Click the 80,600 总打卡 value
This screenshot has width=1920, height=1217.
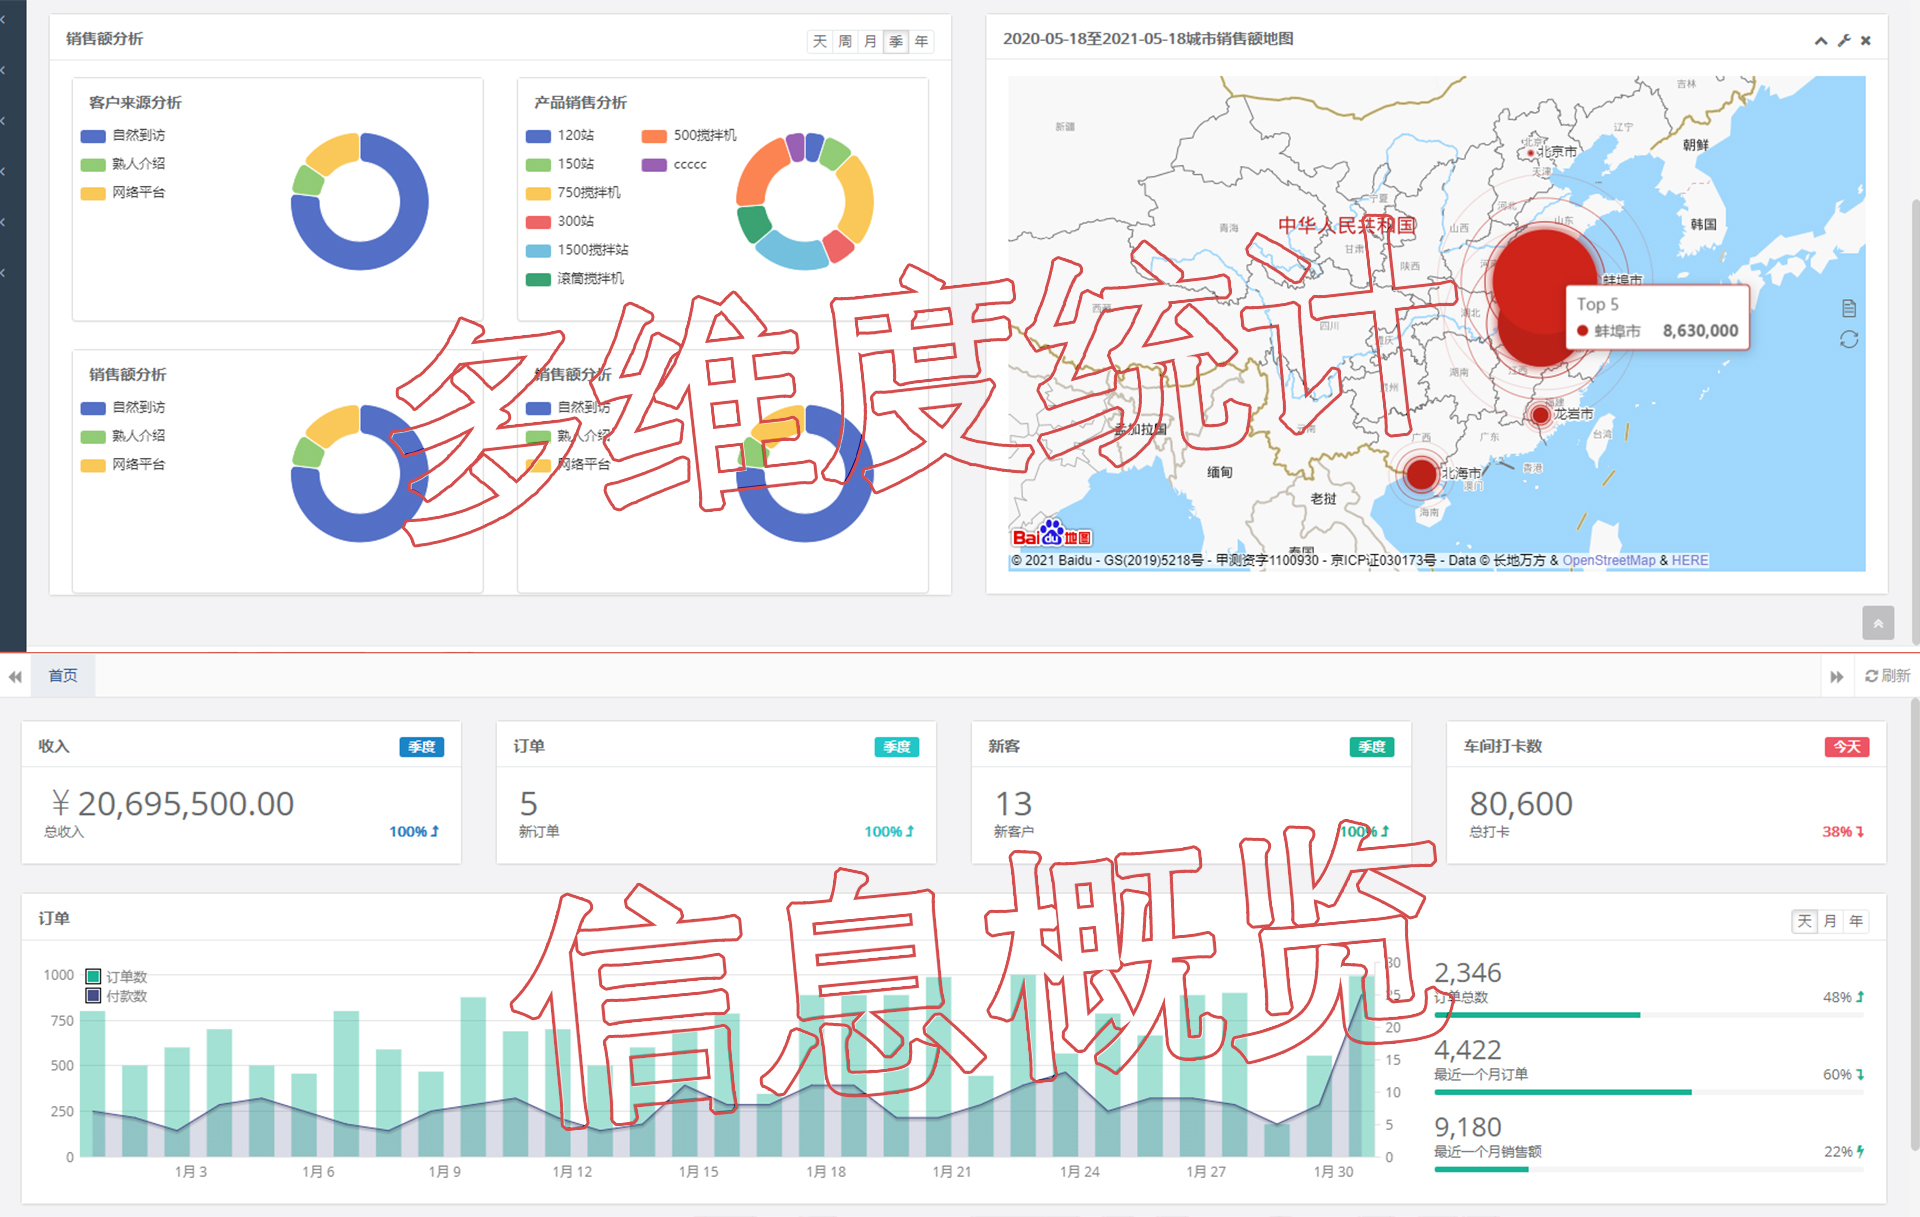pyautogui.click(x=1521, y=803)
